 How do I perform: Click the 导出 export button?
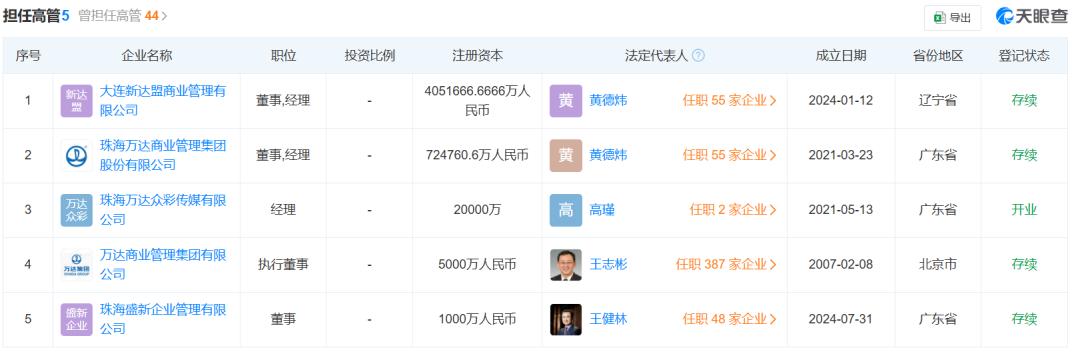[953, 18]
